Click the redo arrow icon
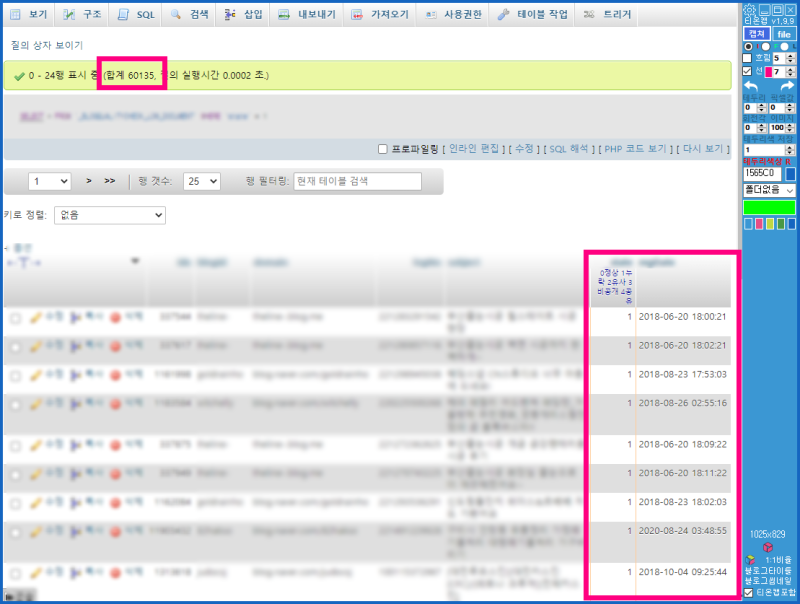The width and height of the screenshot is (800, 604). click(787, 86)
